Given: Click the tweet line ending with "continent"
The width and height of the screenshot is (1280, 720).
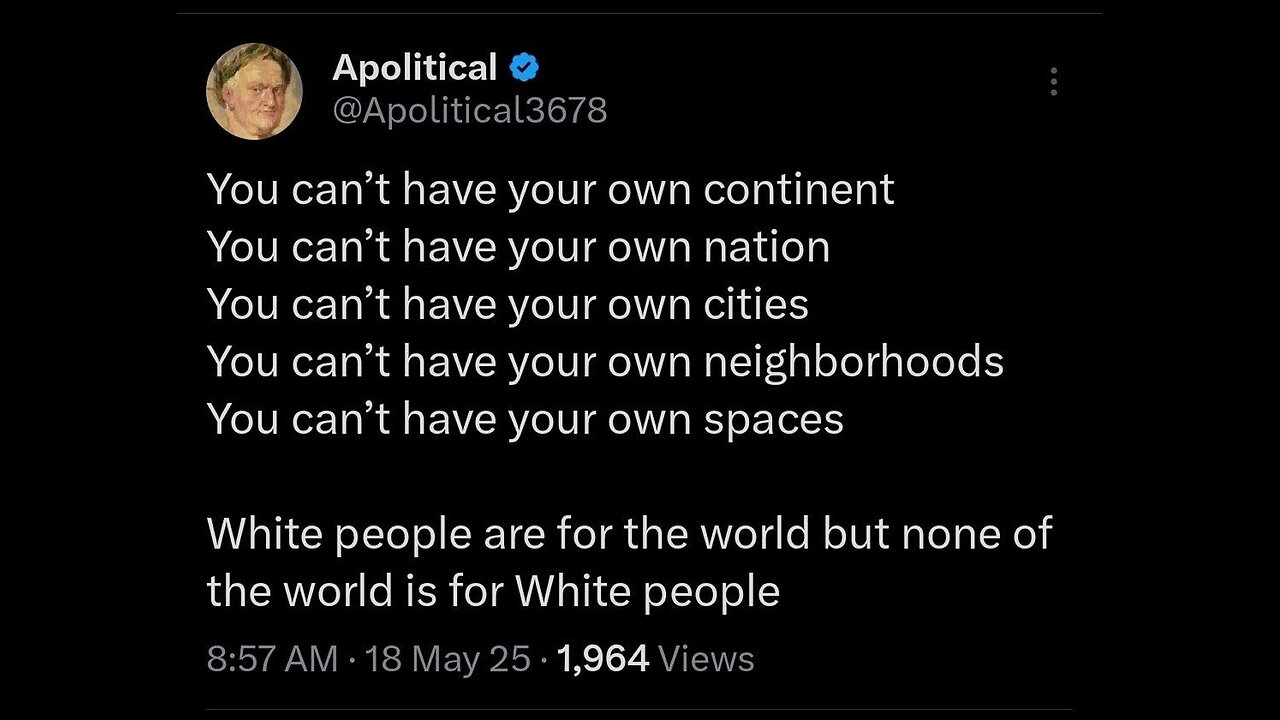Looking at the screenshot, I should [x=550, y=189].
